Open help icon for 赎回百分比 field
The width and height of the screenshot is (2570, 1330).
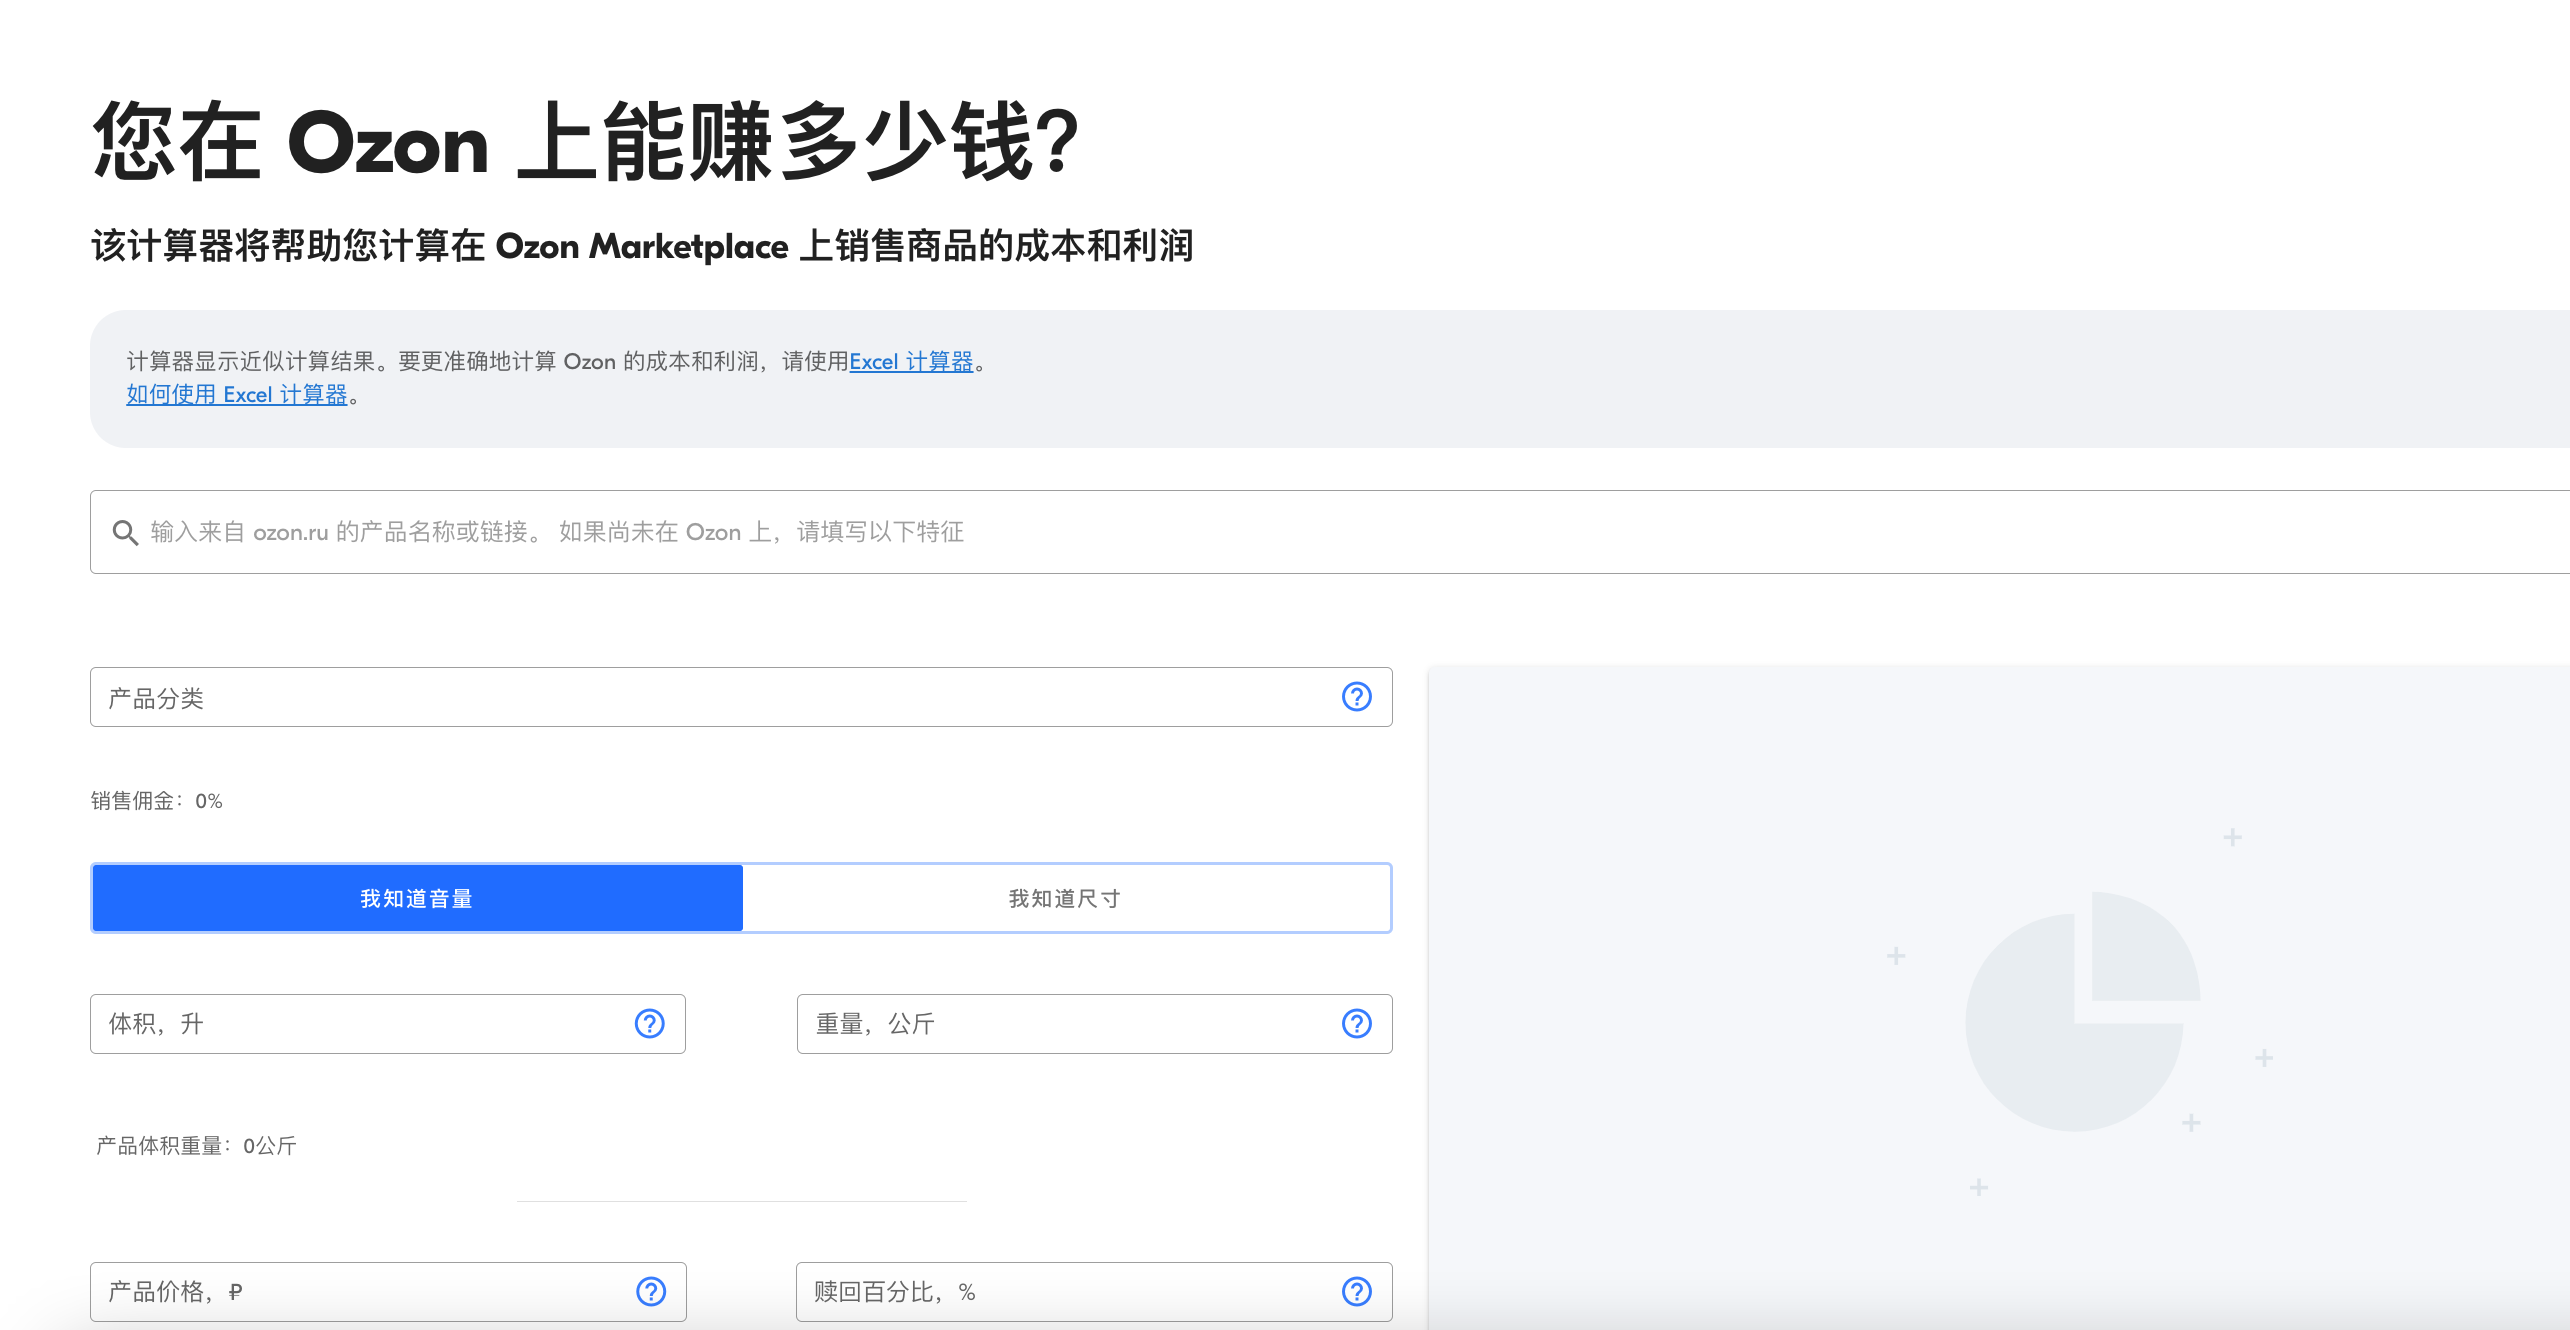[1356, 1292]
